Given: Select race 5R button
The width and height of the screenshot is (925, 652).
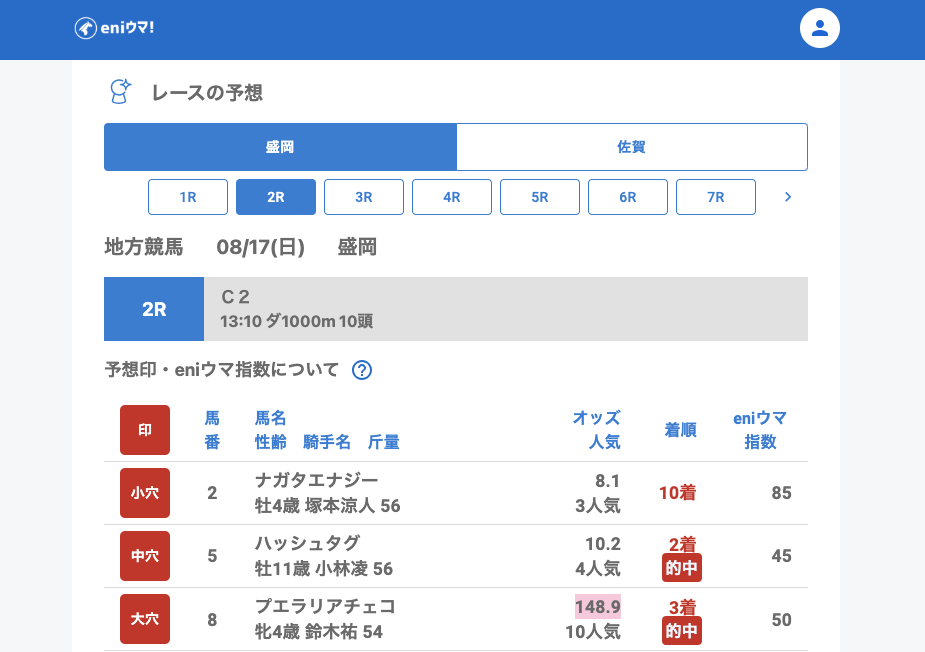Looking at the screenshot, I should 540,197.
